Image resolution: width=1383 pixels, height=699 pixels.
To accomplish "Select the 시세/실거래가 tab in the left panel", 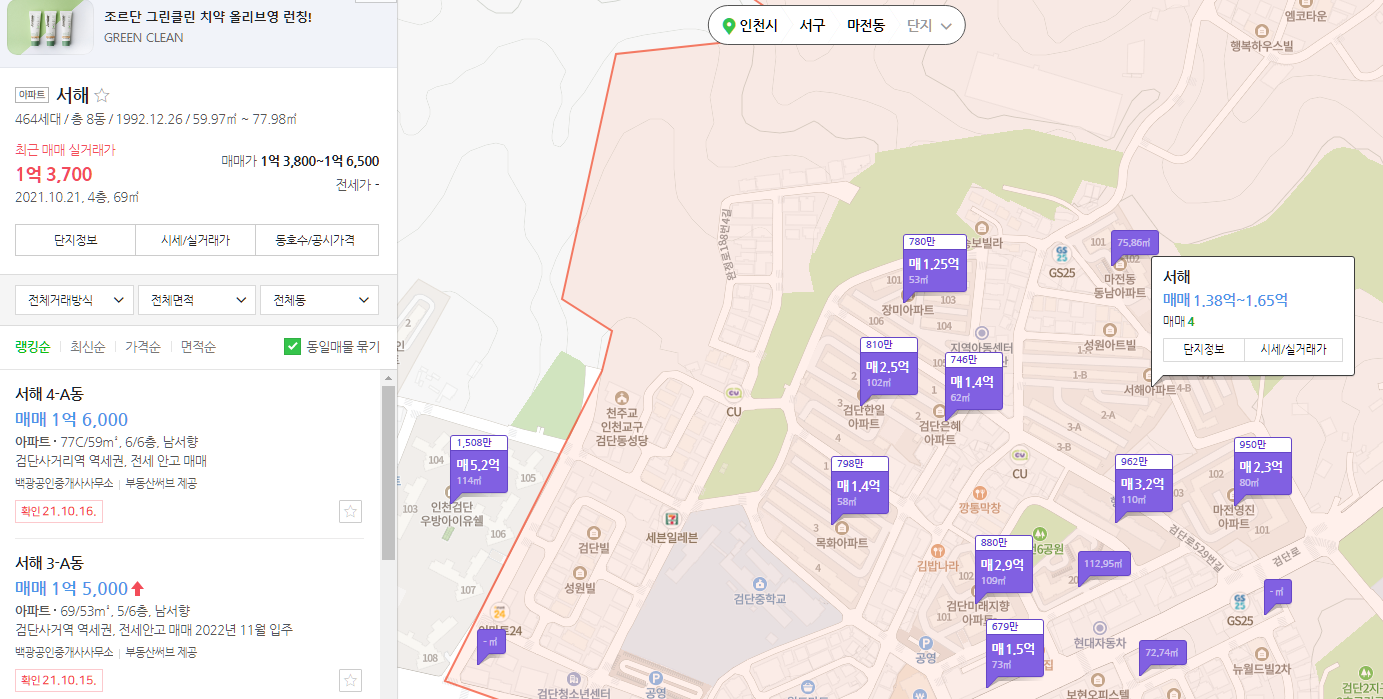I will click(x=195, y=240).
